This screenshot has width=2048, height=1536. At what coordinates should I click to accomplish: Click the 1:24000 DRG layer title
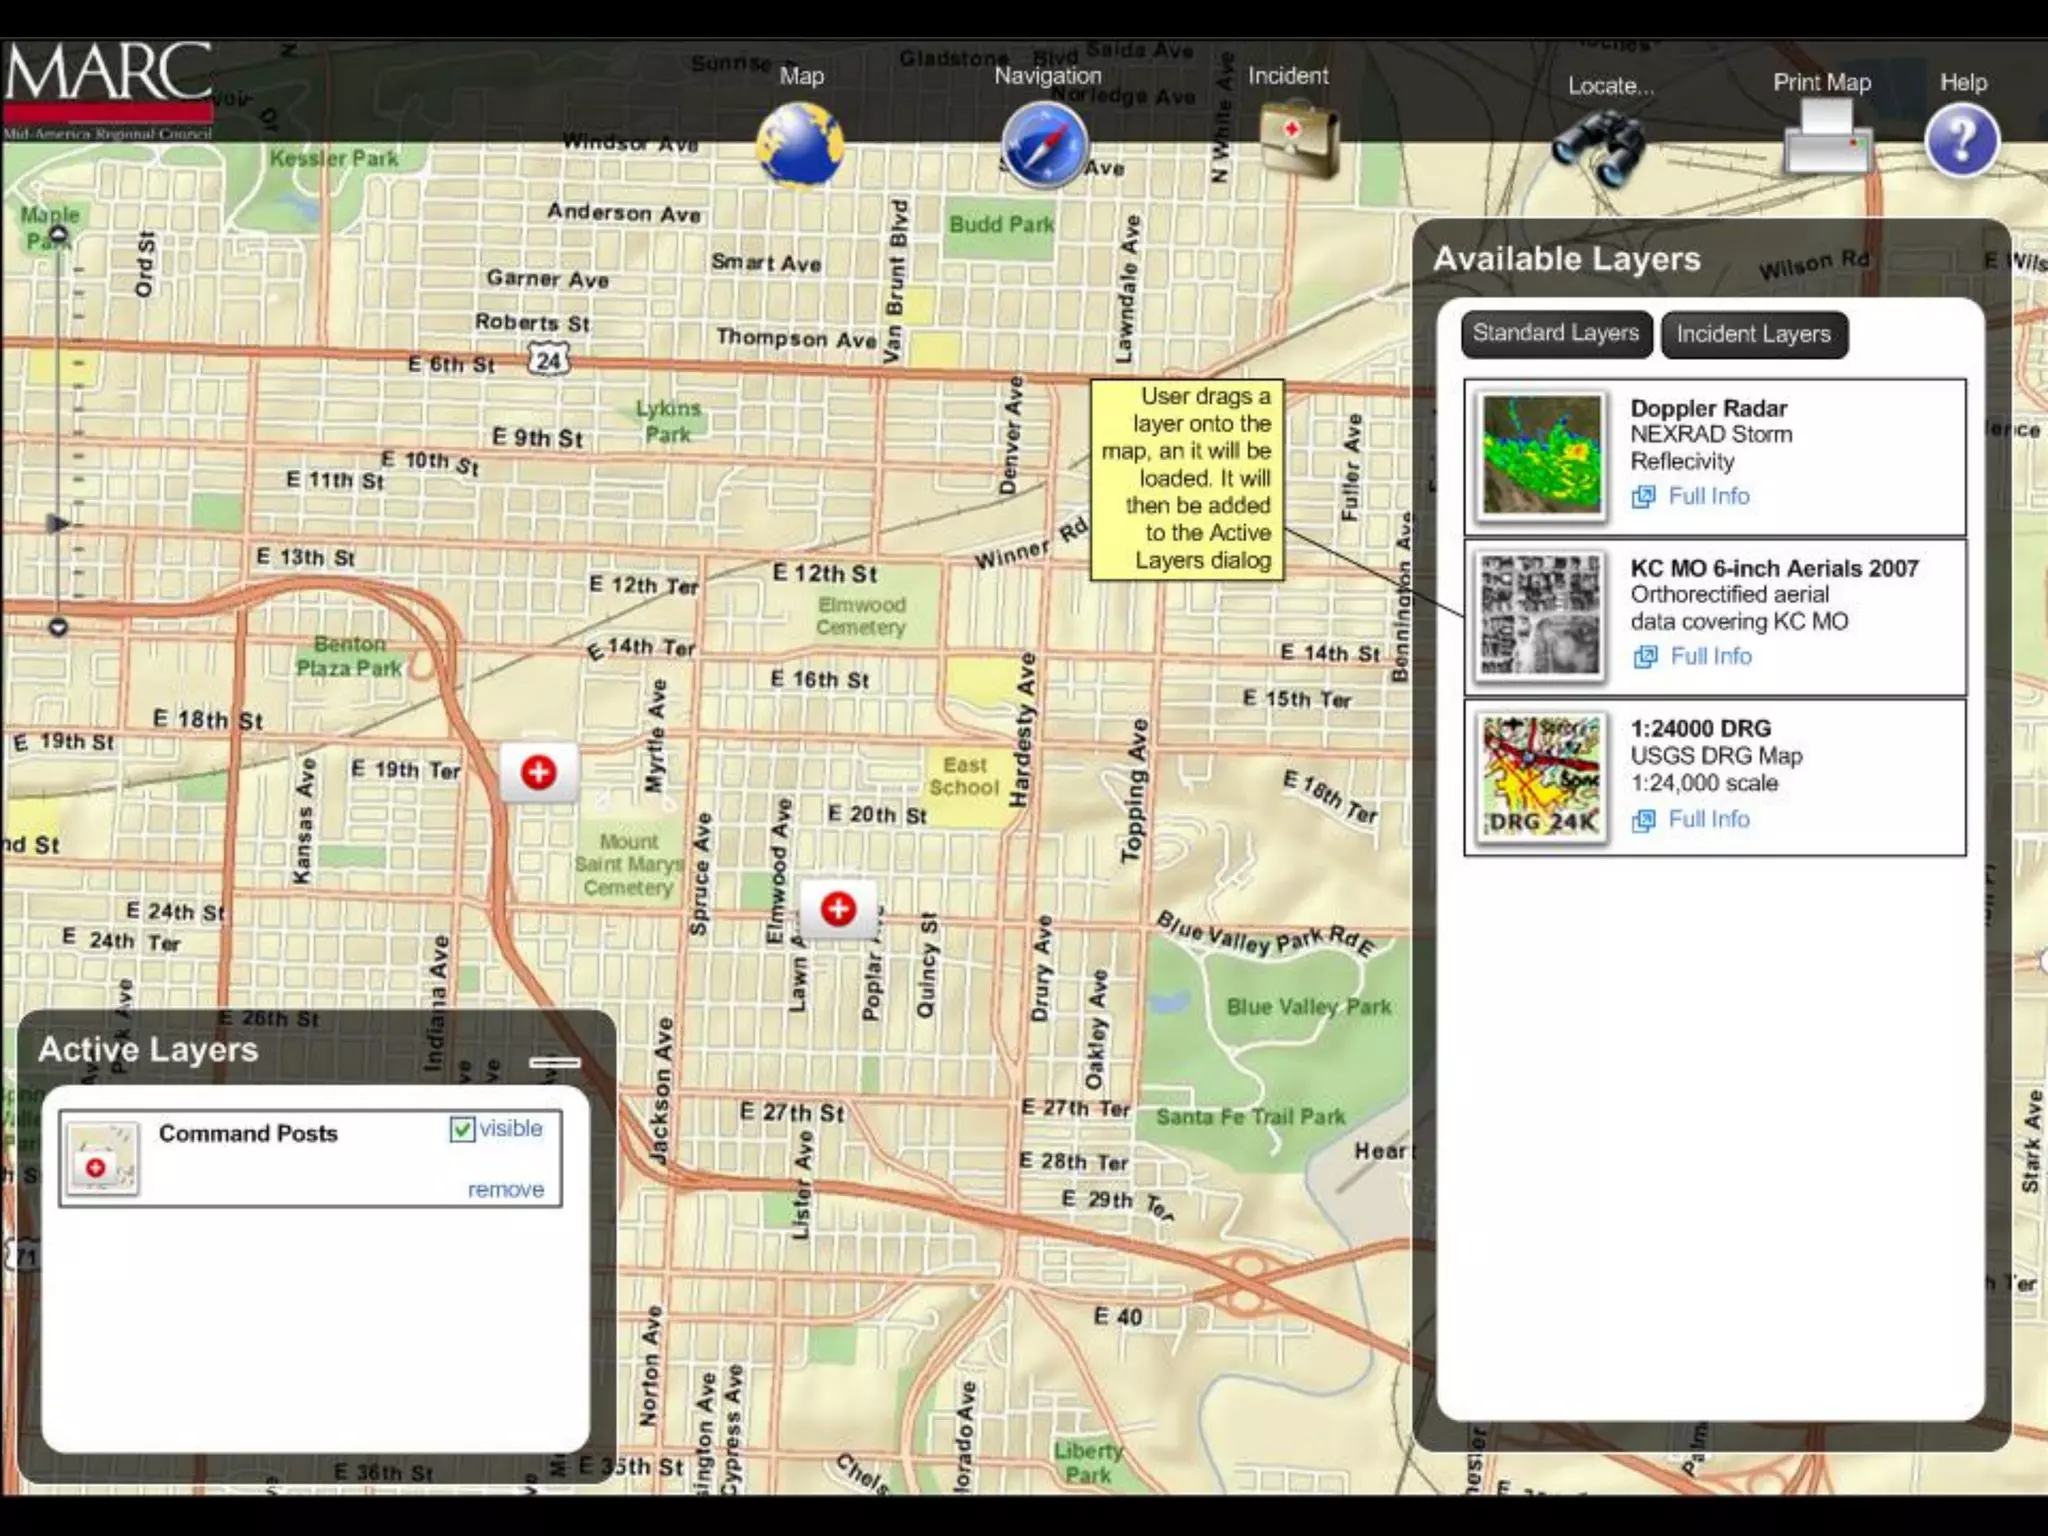coord(1700,728)
